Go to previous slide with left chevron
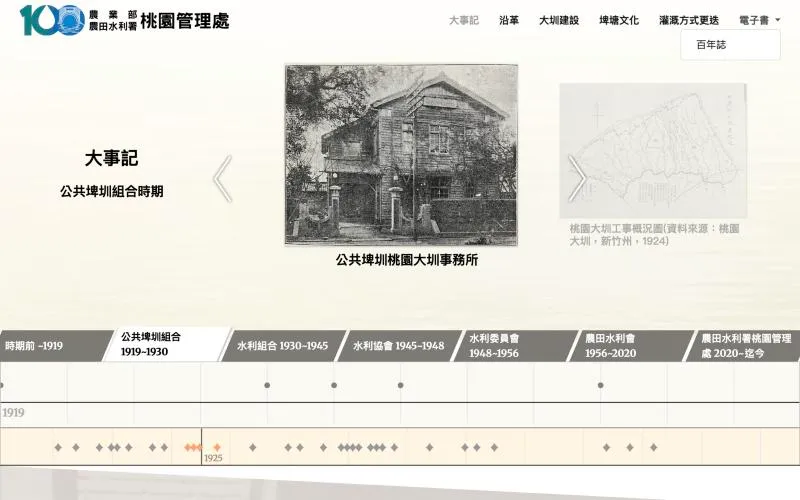 pyautogui.click(x=223, y=179)
